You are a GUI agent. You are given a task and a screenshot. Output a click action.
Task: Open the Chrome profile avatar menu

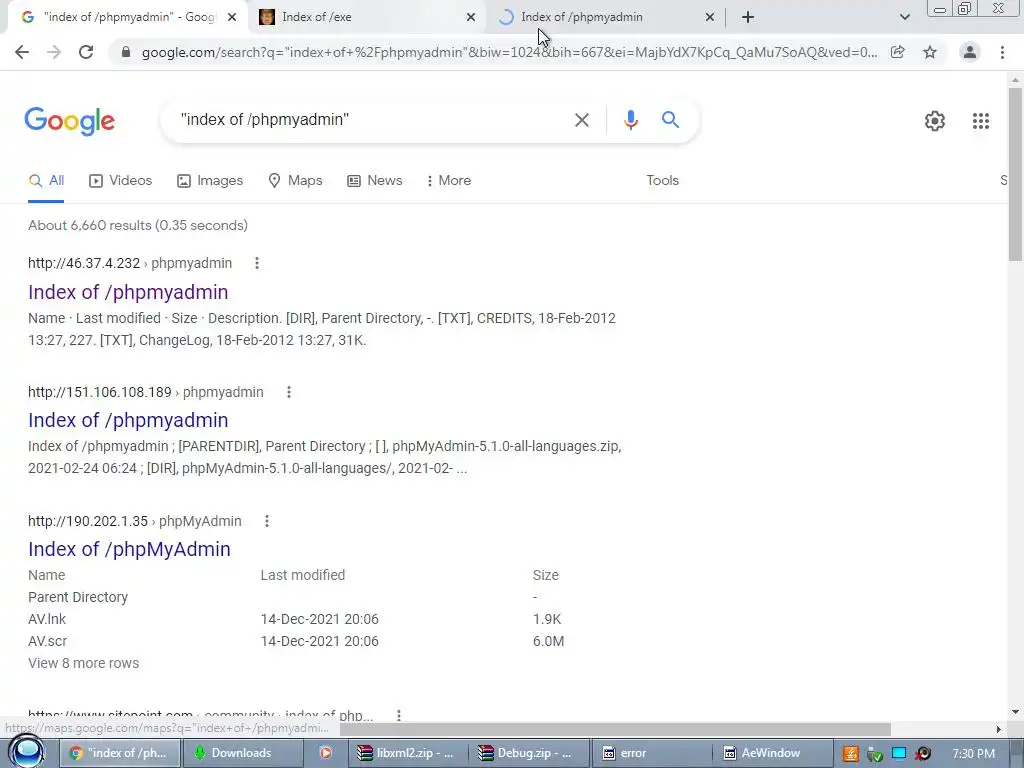970,52
